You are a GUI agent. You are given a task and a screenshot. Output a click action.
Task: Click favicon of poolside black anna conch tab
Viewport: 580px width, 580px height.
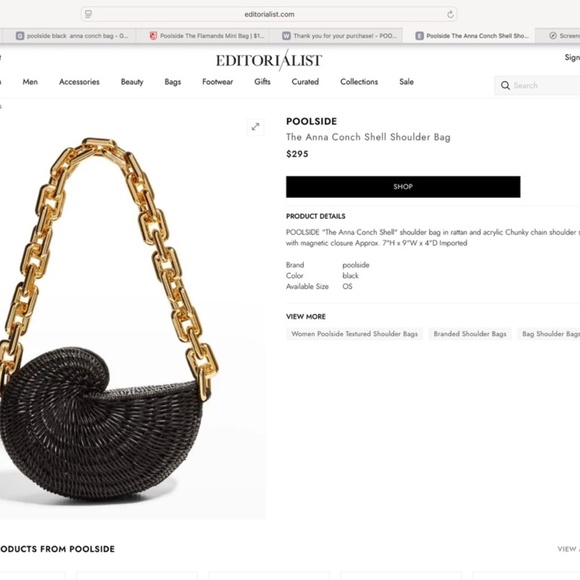[20, 36]
